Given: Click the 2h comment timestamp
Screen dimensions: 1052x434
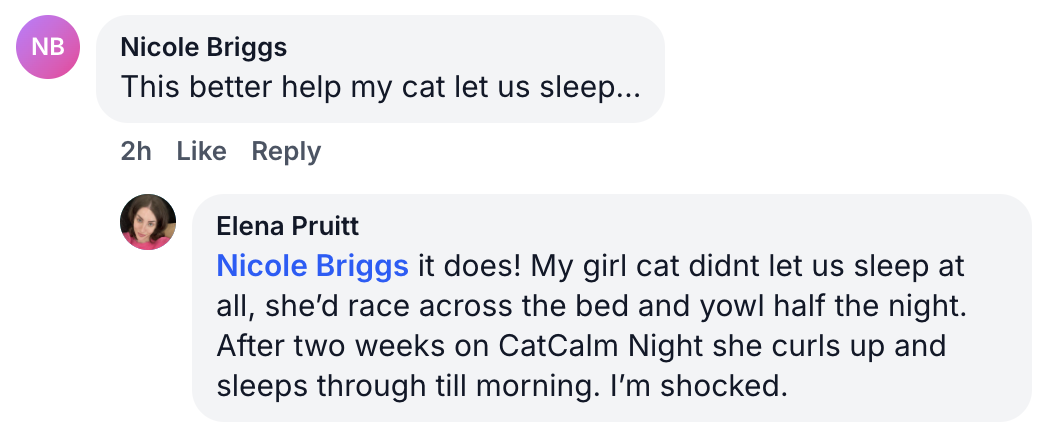Looking at the screenshot, I should (136, 152).
